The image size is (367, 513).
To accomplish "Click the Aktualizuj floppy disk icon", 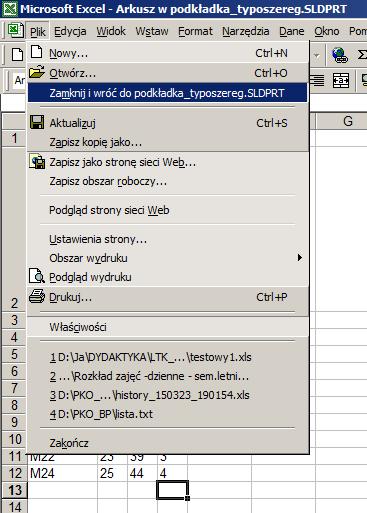I will pyautogui.click(x=37, y=122).
